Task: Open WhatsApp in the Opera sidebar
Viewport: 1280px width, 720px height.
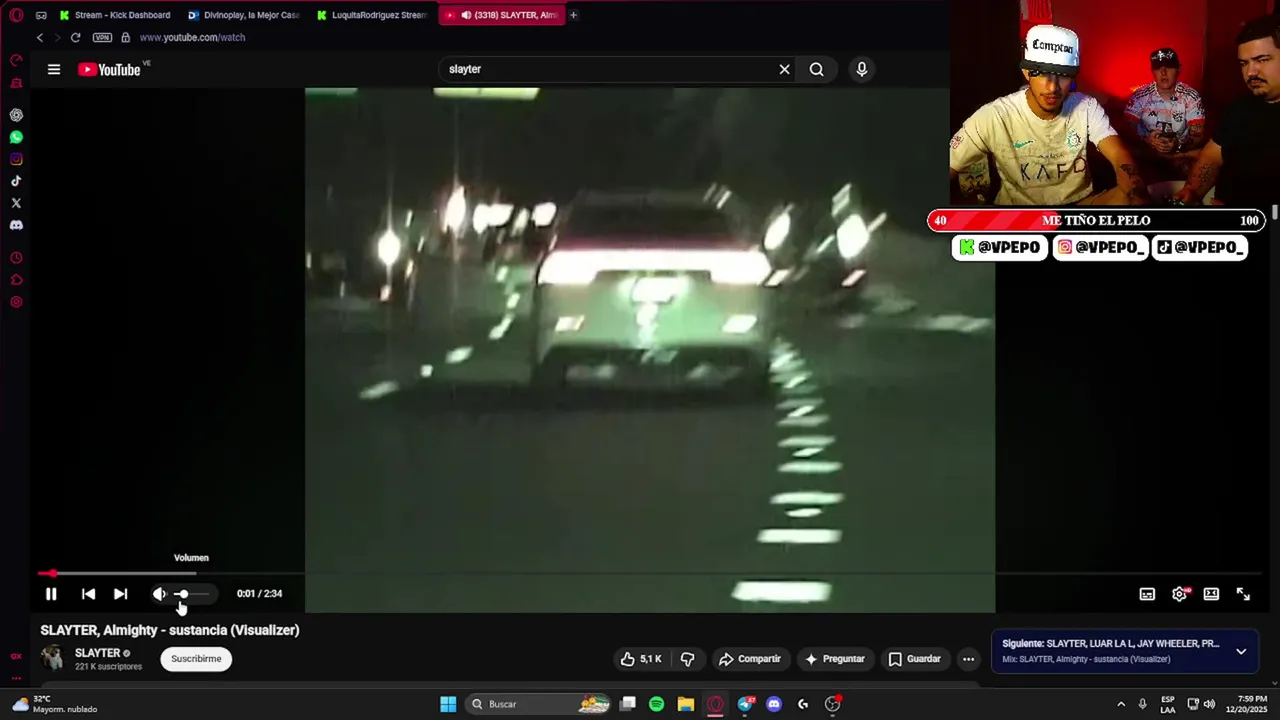Action: (x=16, y=137)
